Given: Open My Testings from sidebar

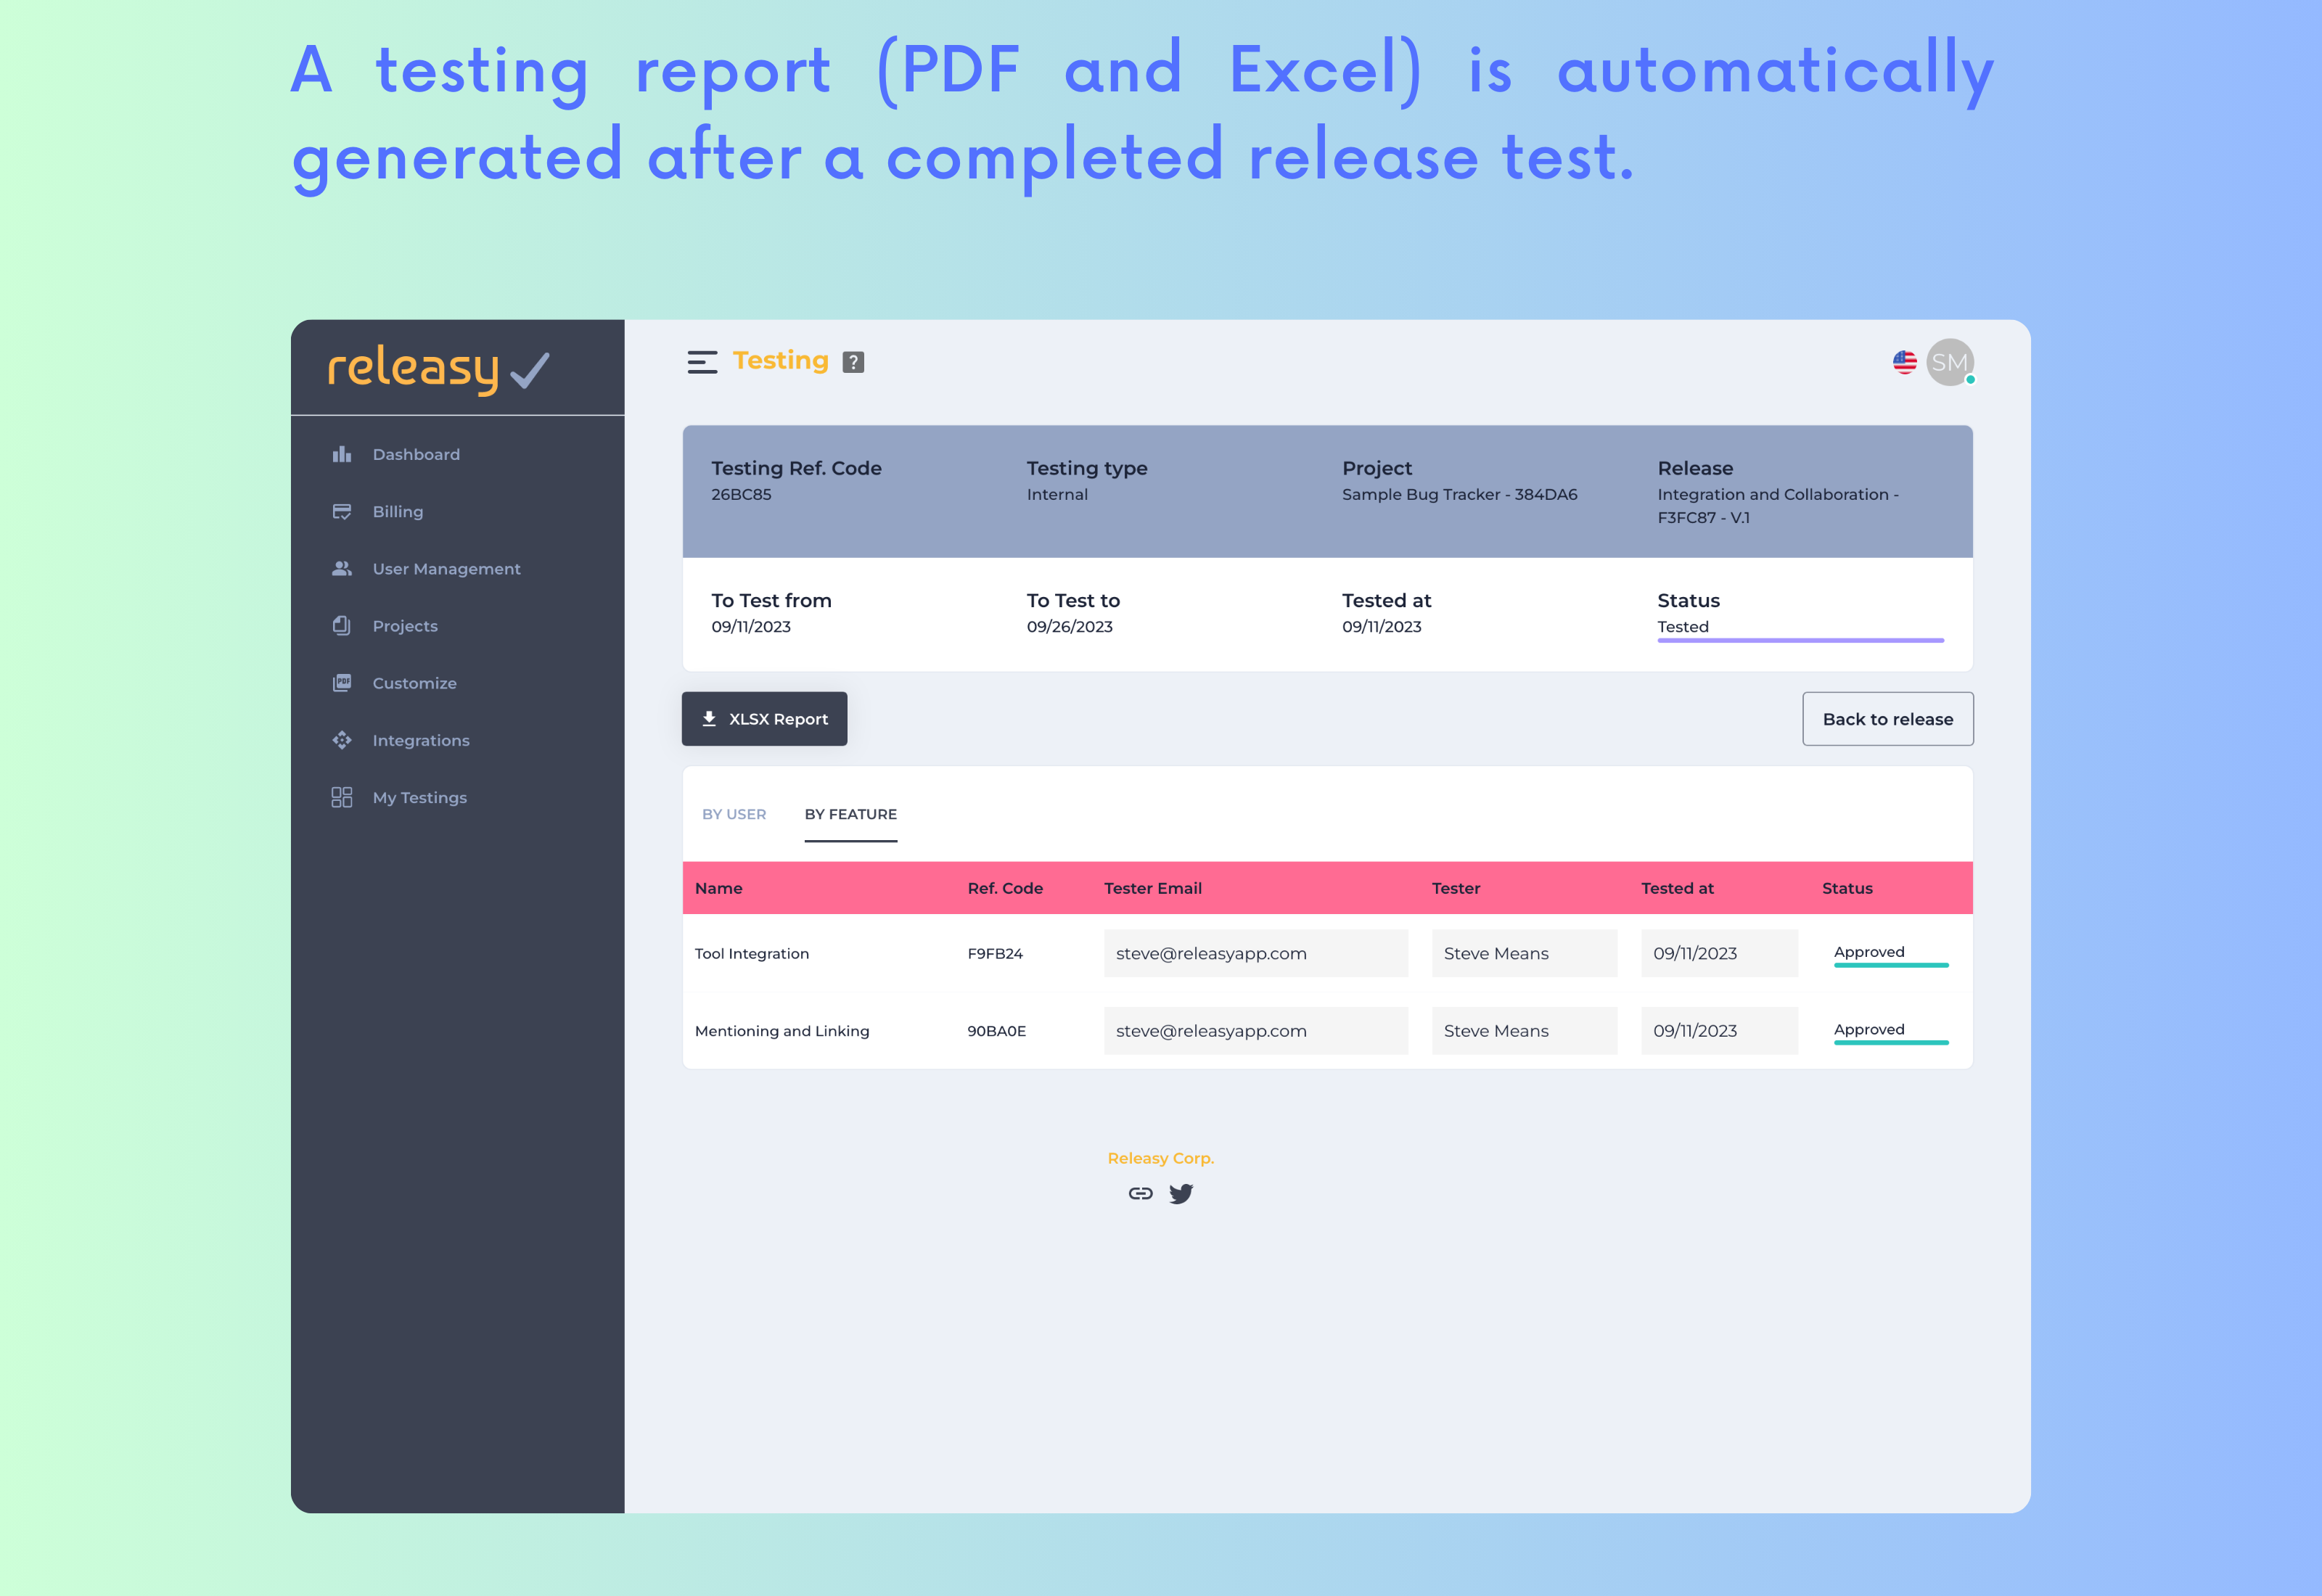Looking at the screenshot, I should tap(419, 797).
